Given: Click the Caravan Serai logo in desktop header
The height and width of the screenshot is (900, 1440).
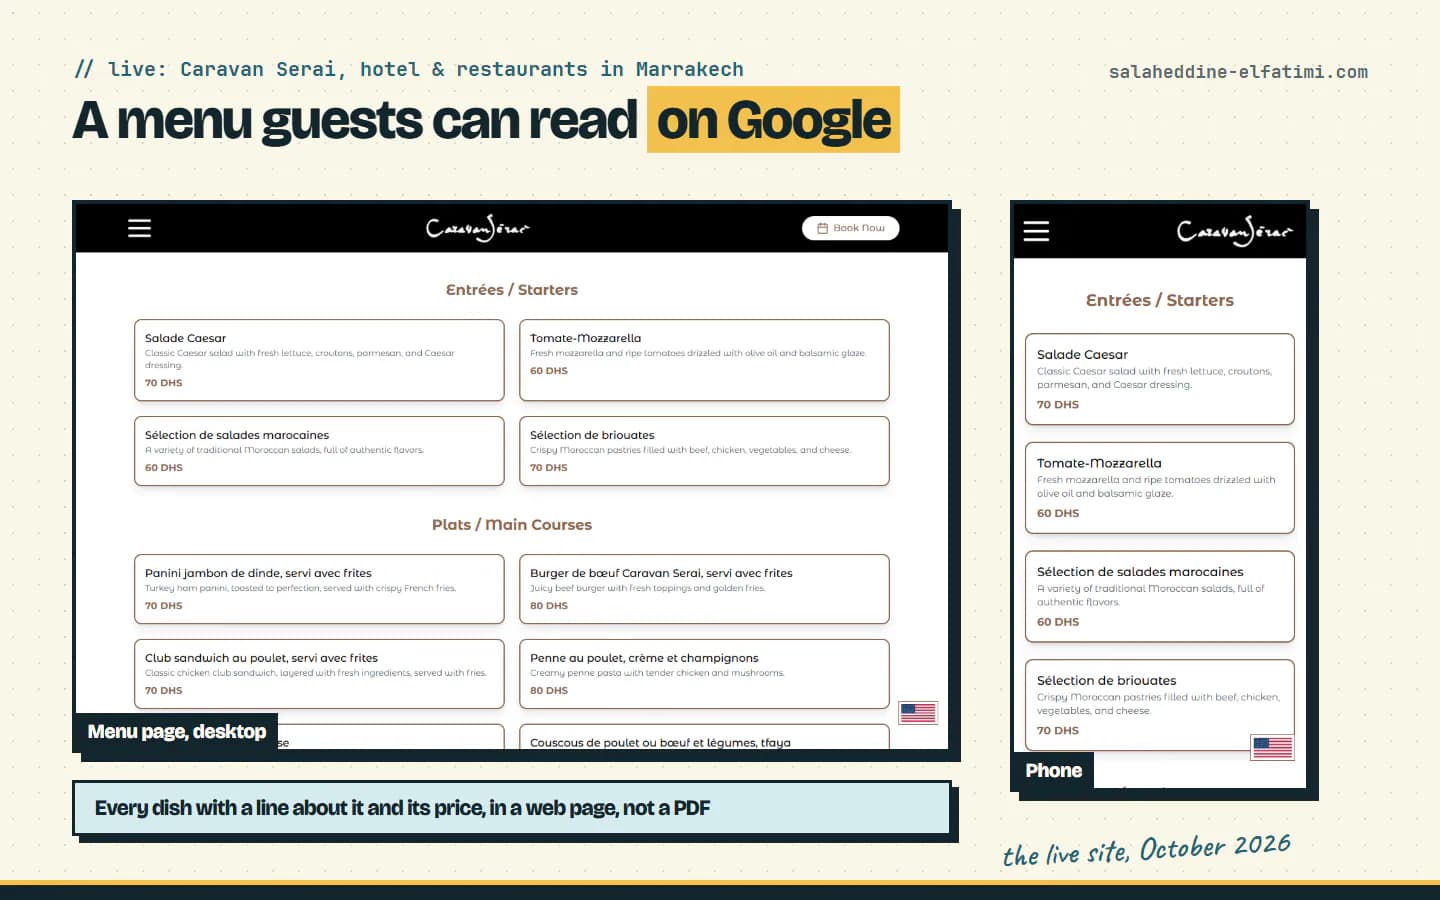Looking at the screenshot, I should tap(478, 228).
